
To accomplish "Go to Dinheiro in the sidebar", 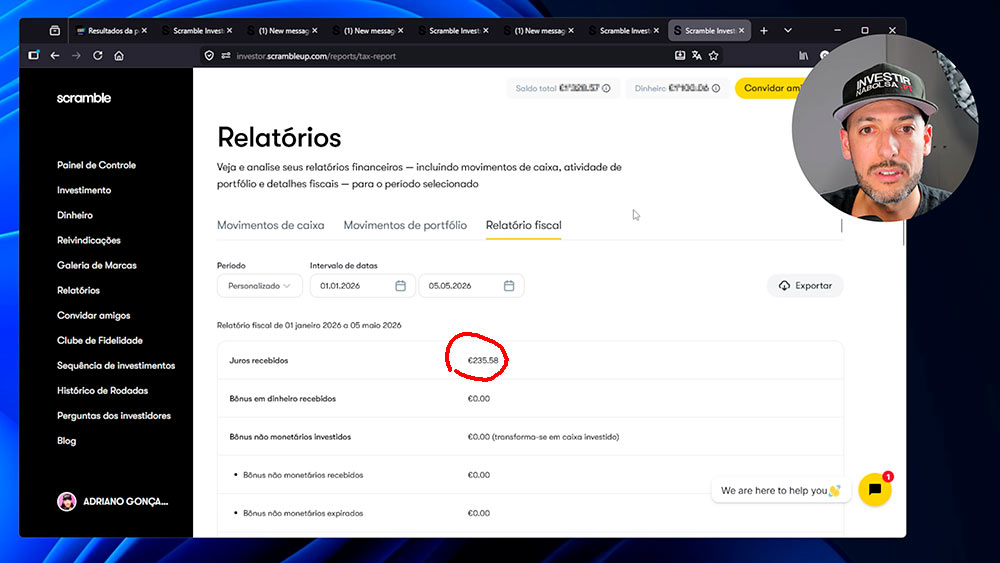I will point(75,216).
